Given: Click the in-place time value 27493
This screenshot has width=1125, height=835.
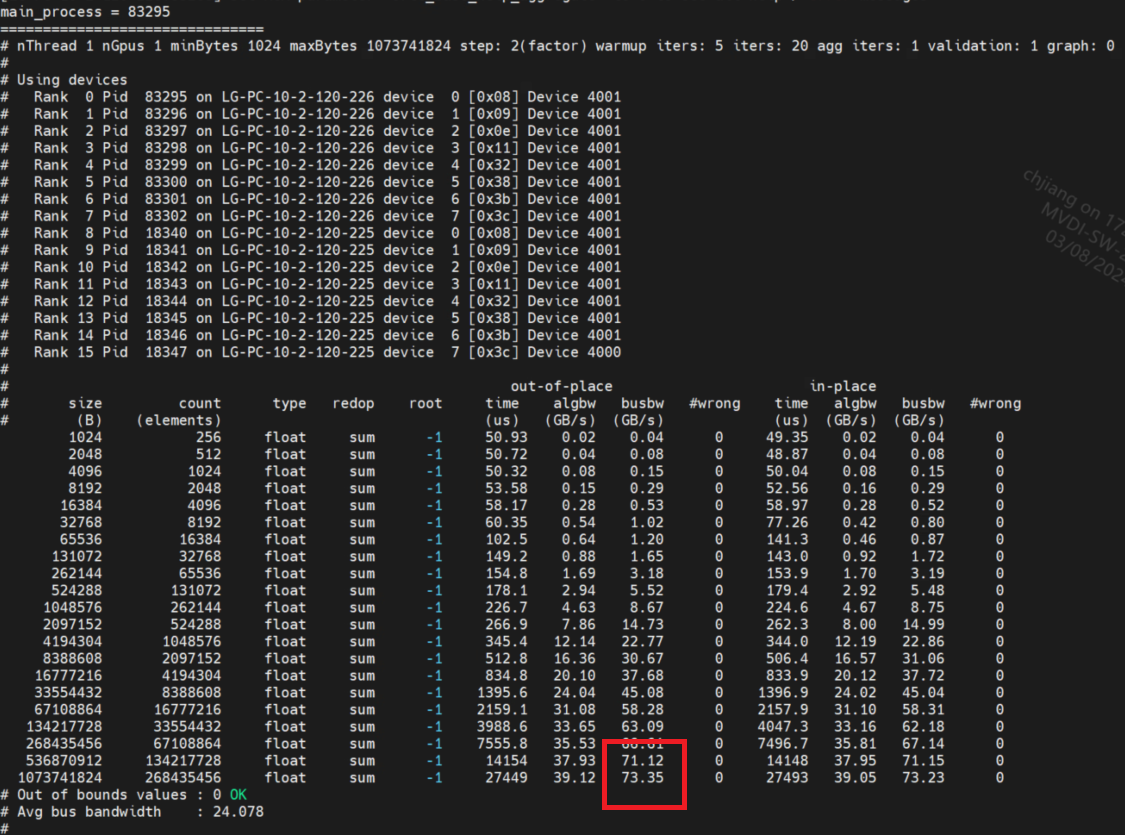Looking at the screenshot, I should (787, 778).
